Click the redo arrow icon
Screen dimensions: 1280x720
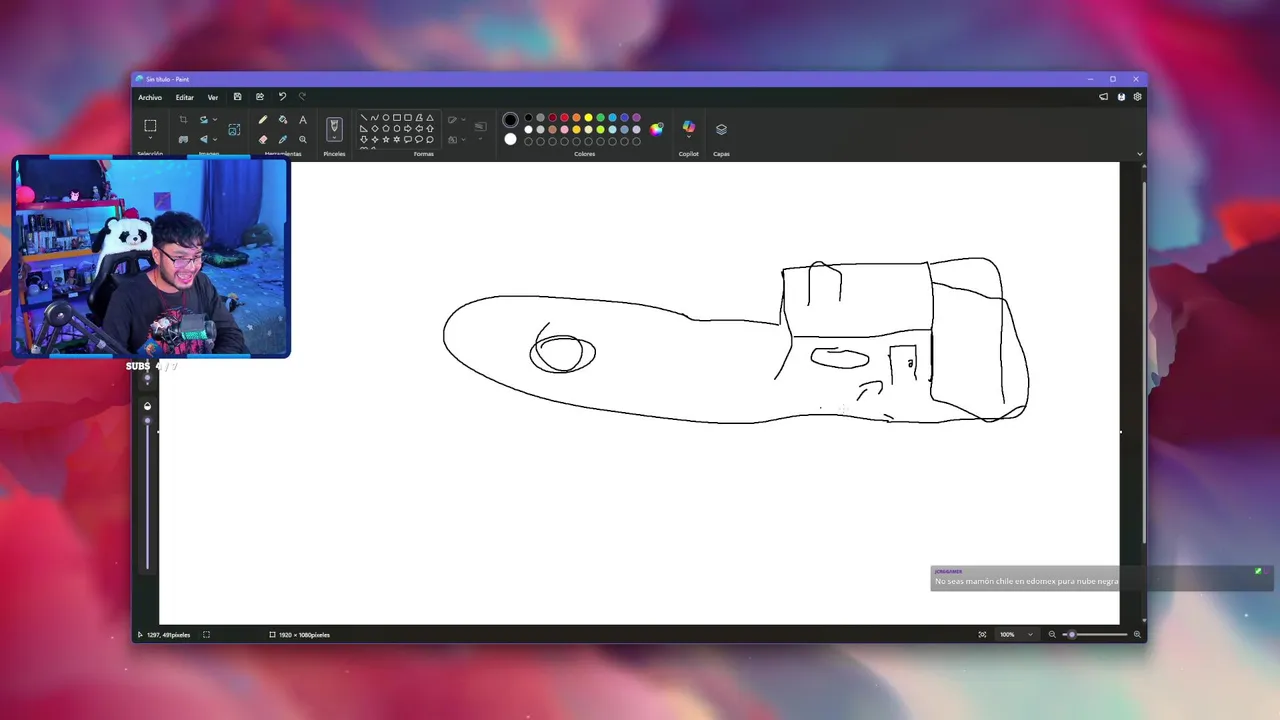[x=302, y=97]
